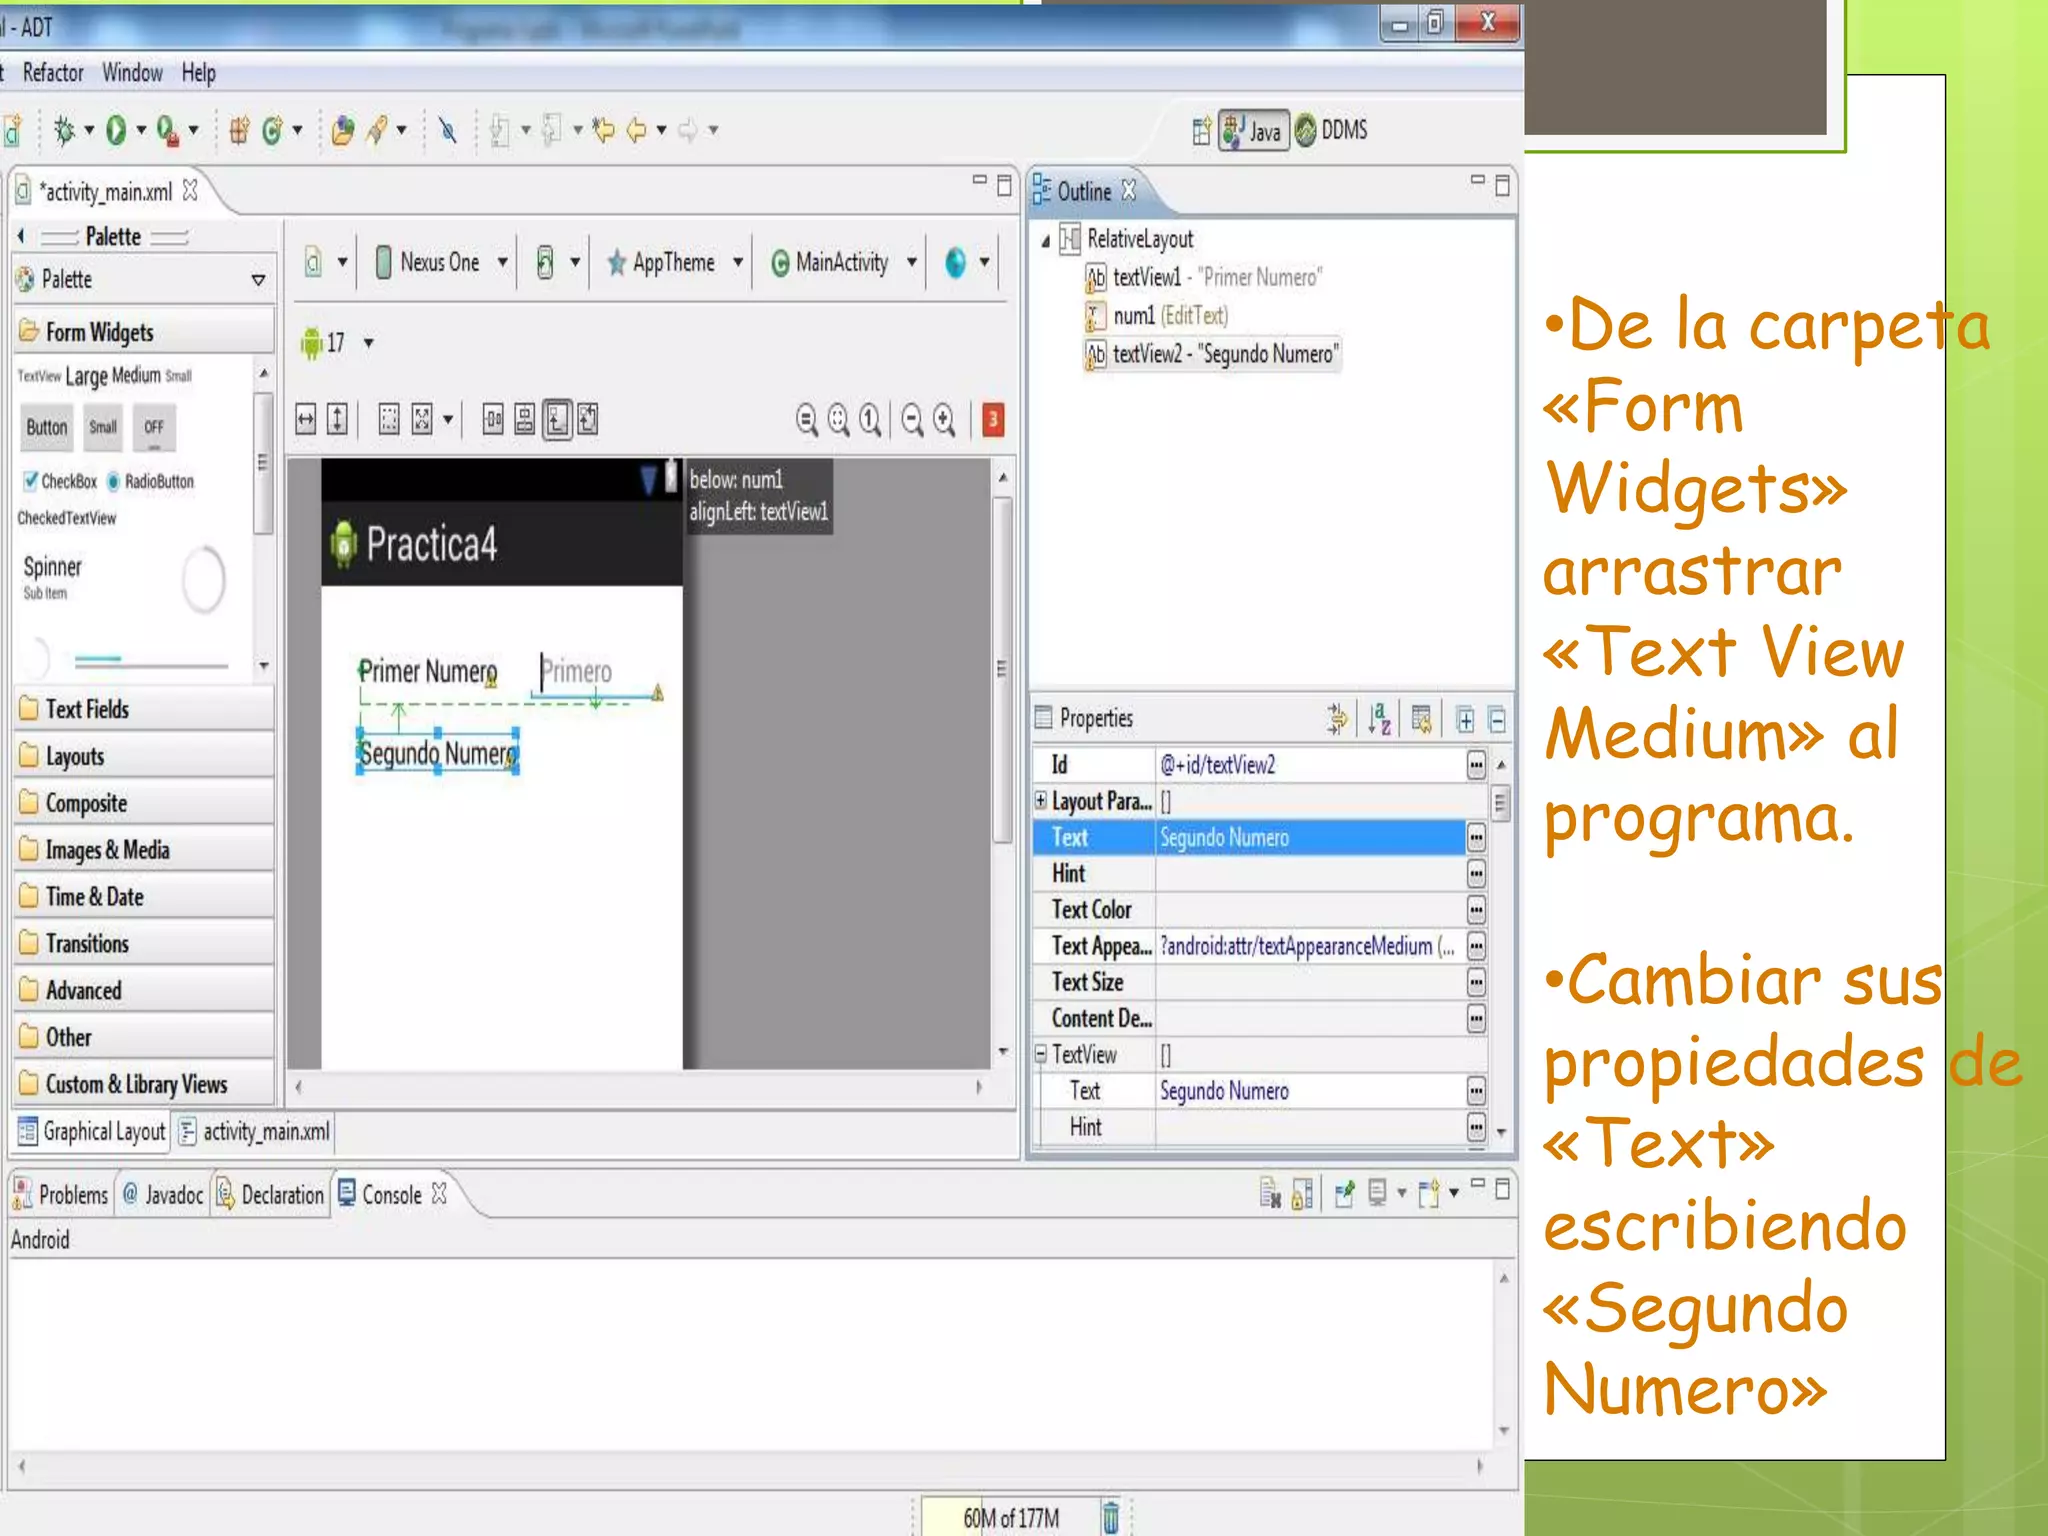Select num1 EditText in the Outline
2048x1536 pixels.
(x=1158, y=316)
